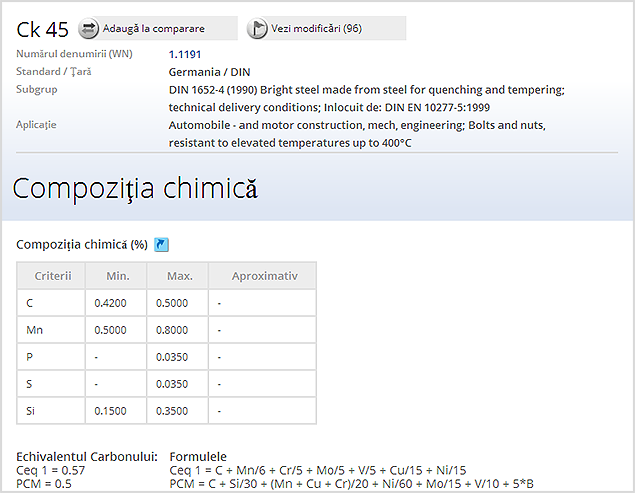Click the Criterii column header
Screen dimensions: 635x493
click(x=53, y=276)
